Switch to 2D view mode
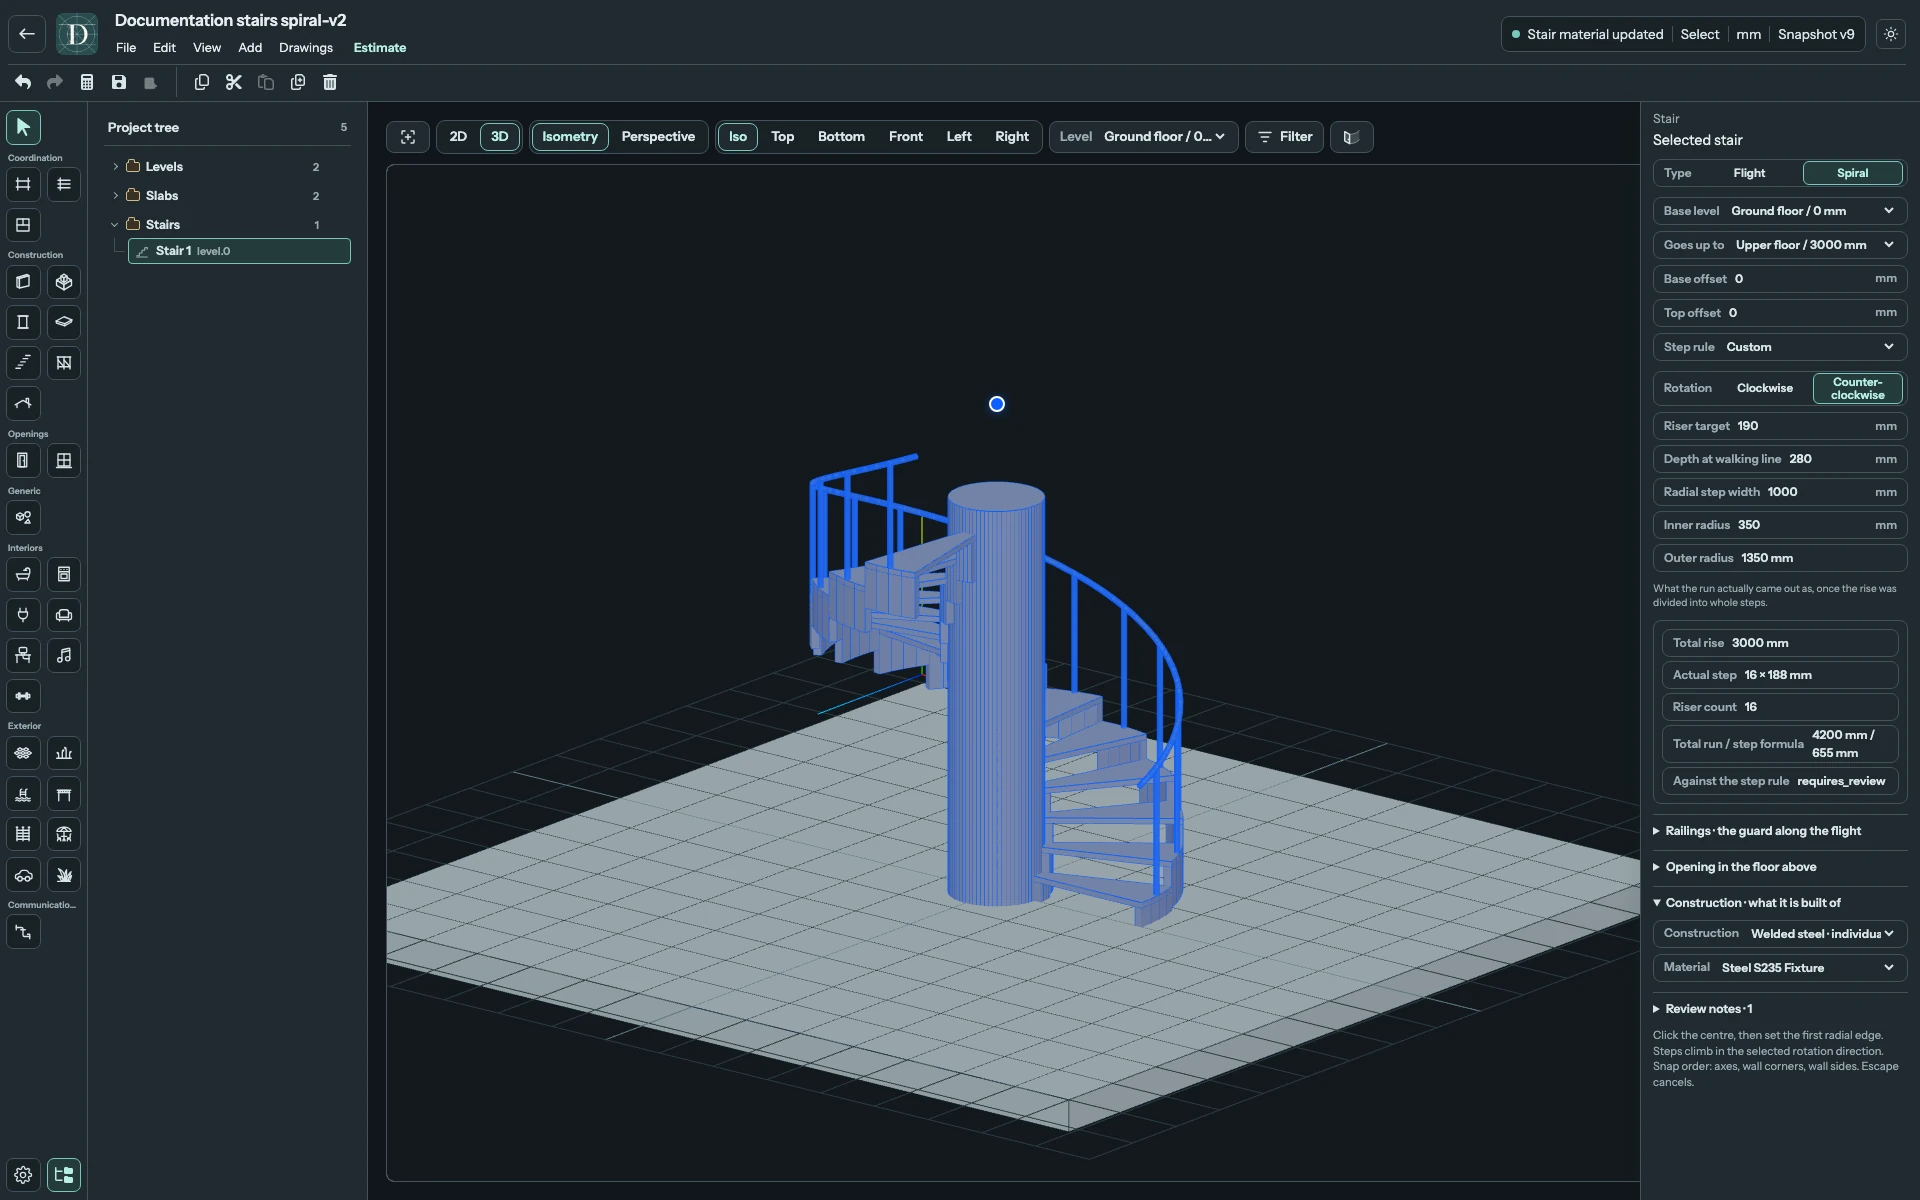Image resolution: width=1920 pixels, height=1200 pixels. (458, 137)
